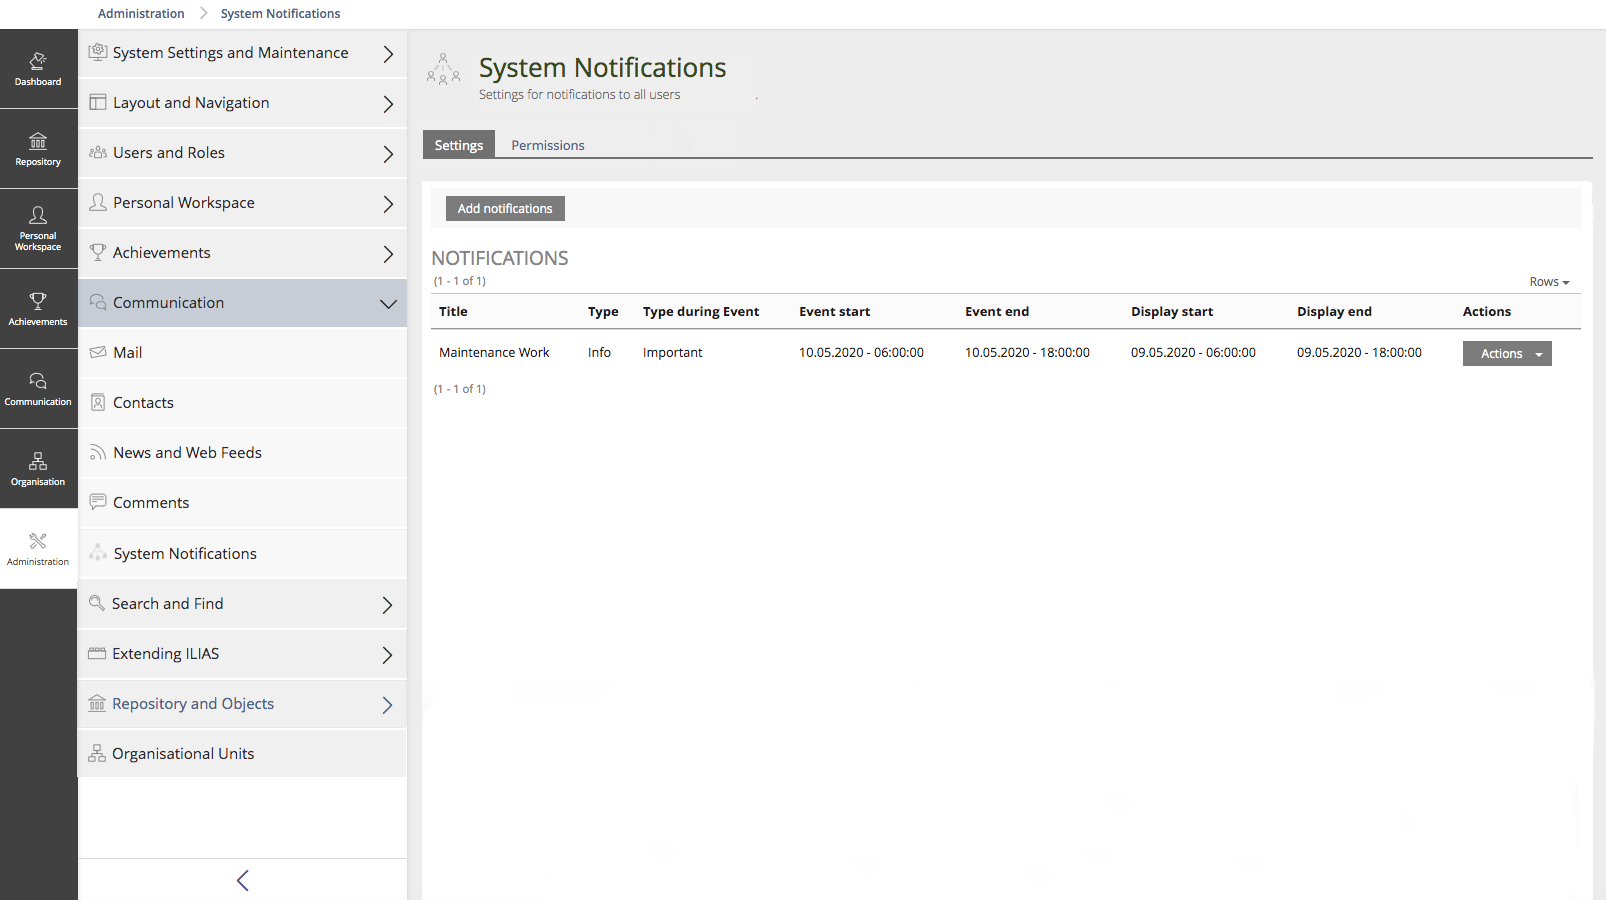Open Mail under Communication
This screenshot has width=1606, height=900.
(128, 353)
